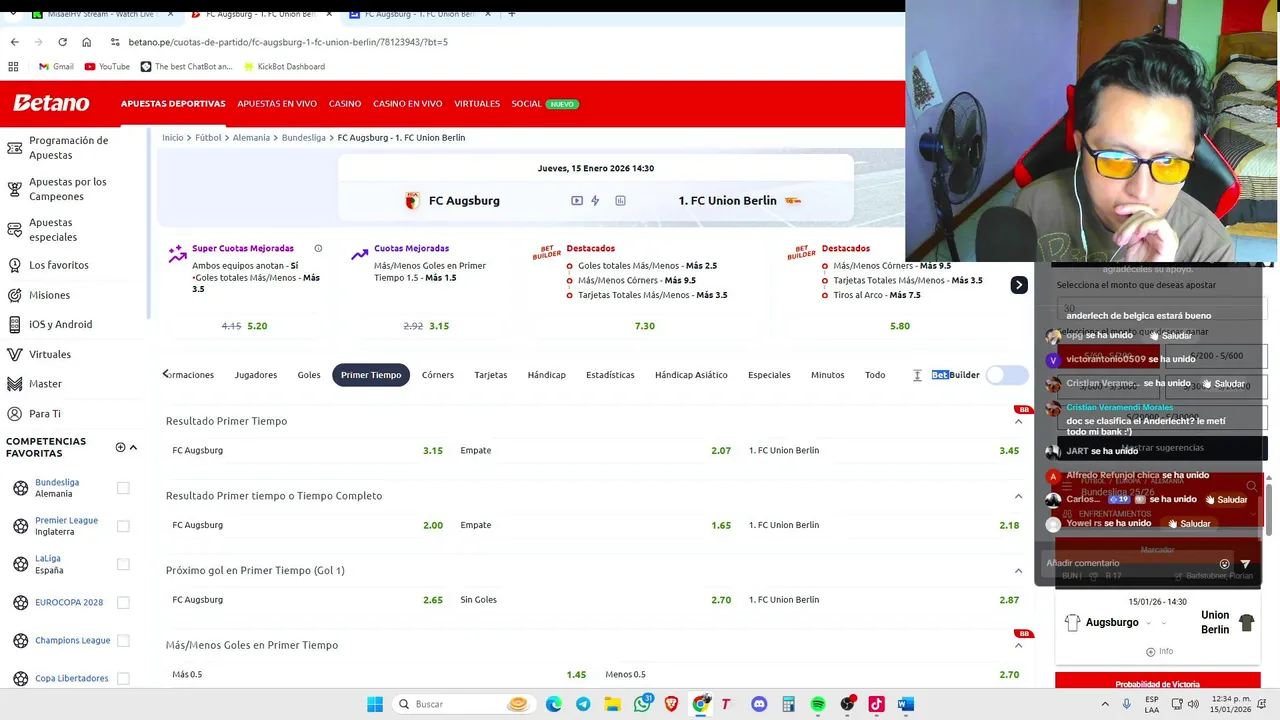This screenshot has width=1280, height=720.
Task: Click the collapse-all markets icon beside BetBuilder
Action: click(917, 375)
